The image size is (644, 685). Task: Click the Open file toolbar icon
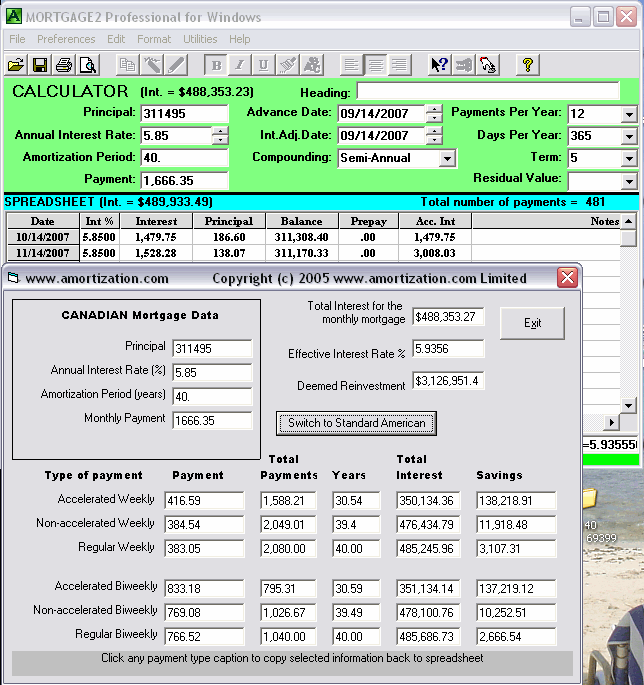16,65
